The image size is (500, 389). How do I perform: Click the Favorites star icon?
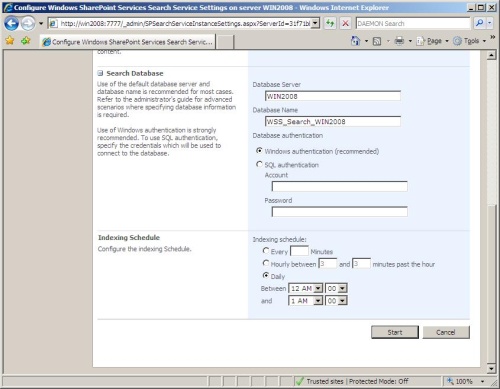10,41
